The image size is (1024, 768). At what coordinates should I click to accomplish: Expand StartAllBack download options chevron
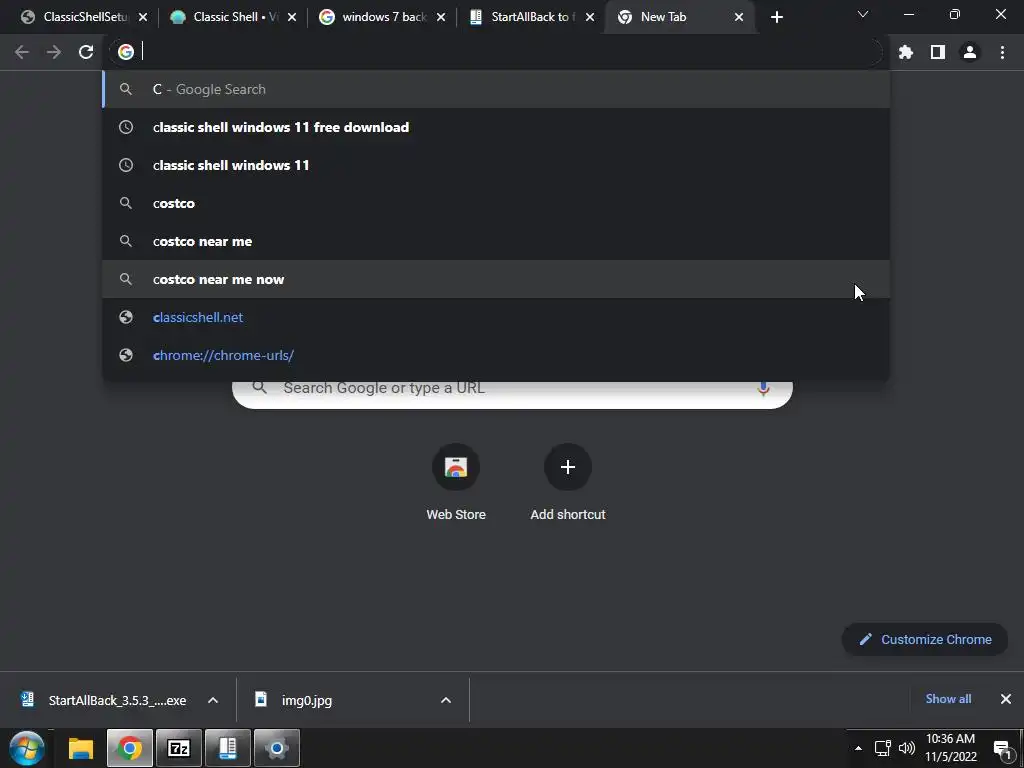(213, 700)
